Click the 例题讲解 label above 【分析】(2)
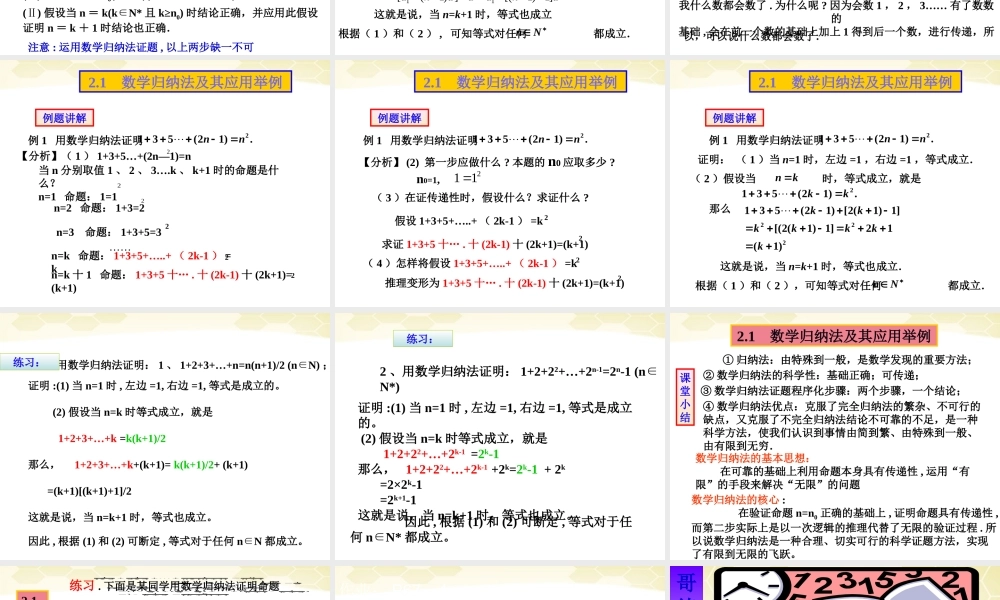The image size is (1000, 600). tap(399, 118)
